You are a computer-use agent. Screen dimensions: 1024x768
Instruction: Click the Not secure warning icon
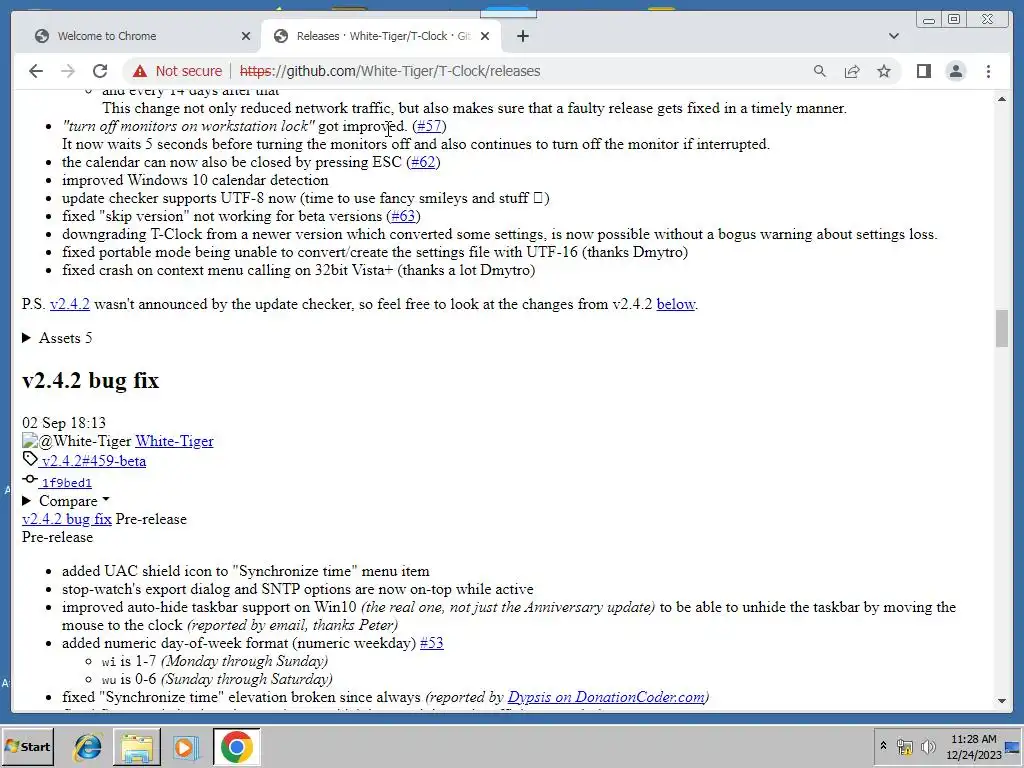click(x=140, y=71)
